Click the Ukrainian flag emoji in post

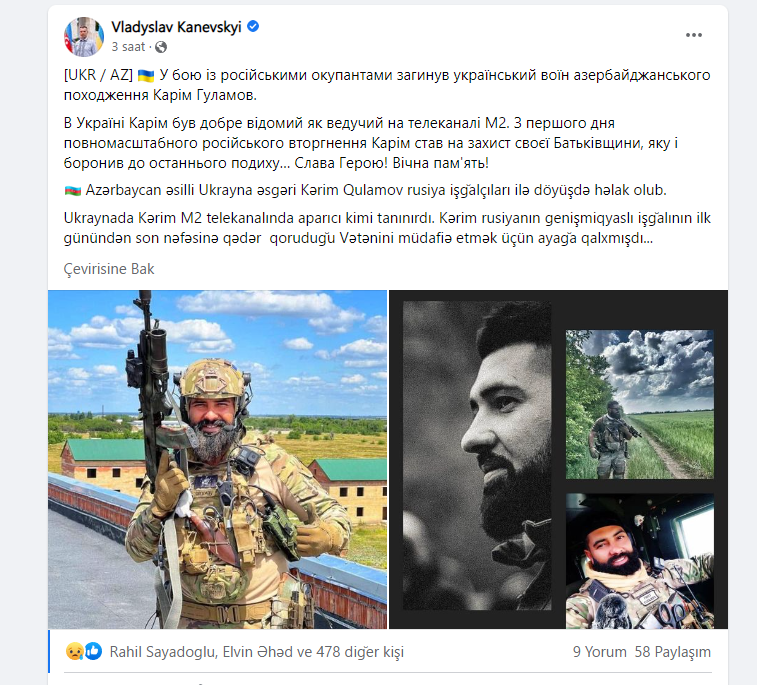(146, 76)
